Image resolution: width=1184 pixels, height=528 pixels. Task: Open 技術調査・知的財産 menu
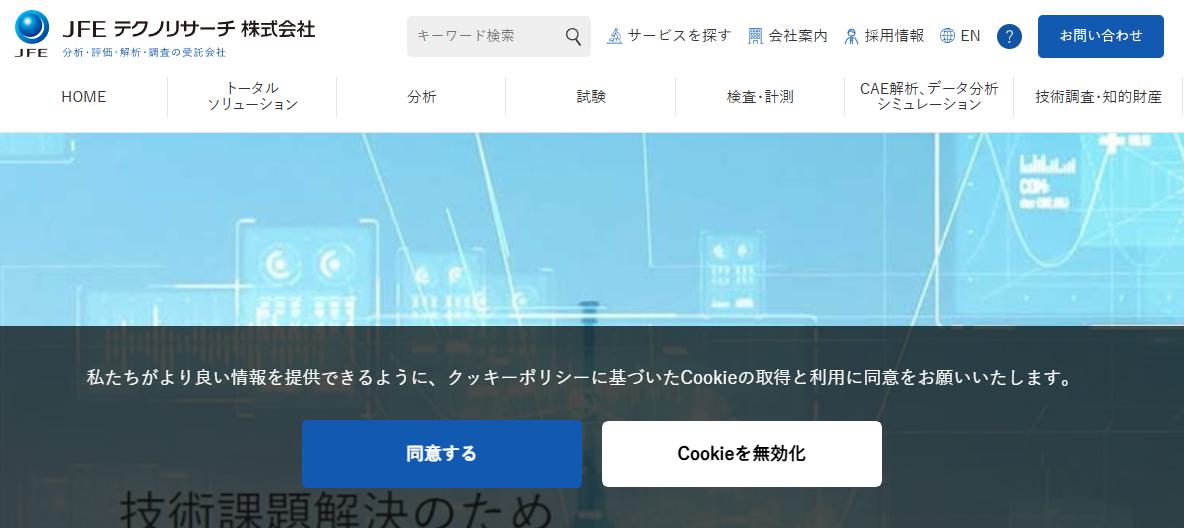coord(1098,97)
